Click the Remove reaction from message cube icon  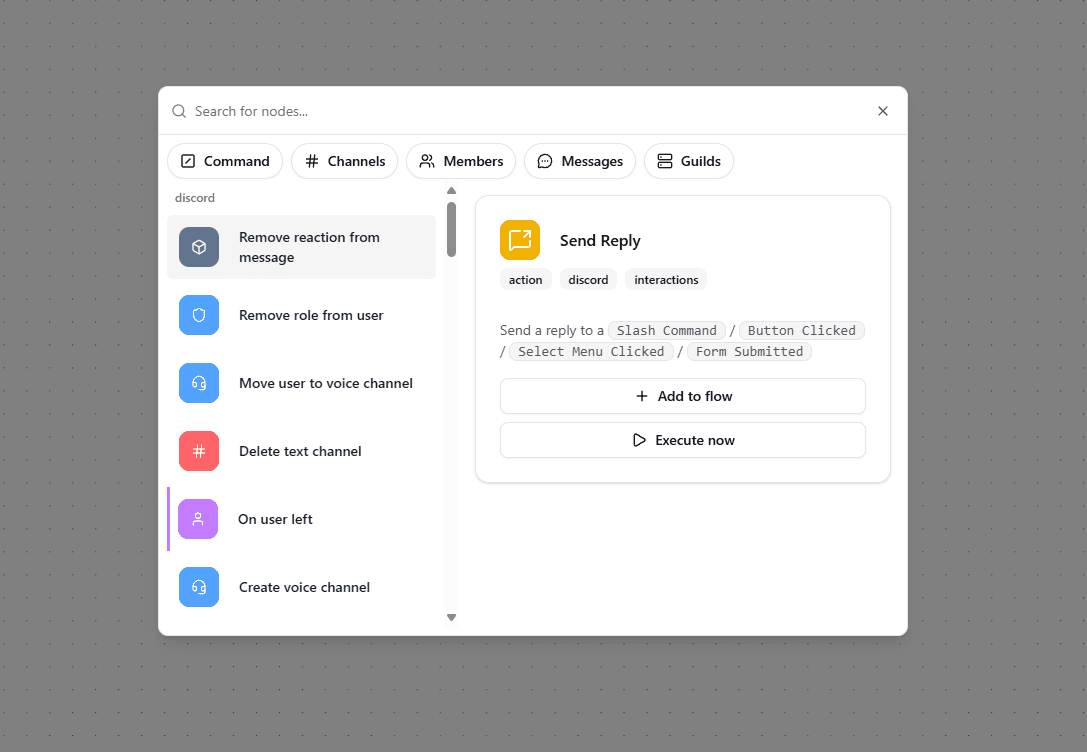point(199,247)
